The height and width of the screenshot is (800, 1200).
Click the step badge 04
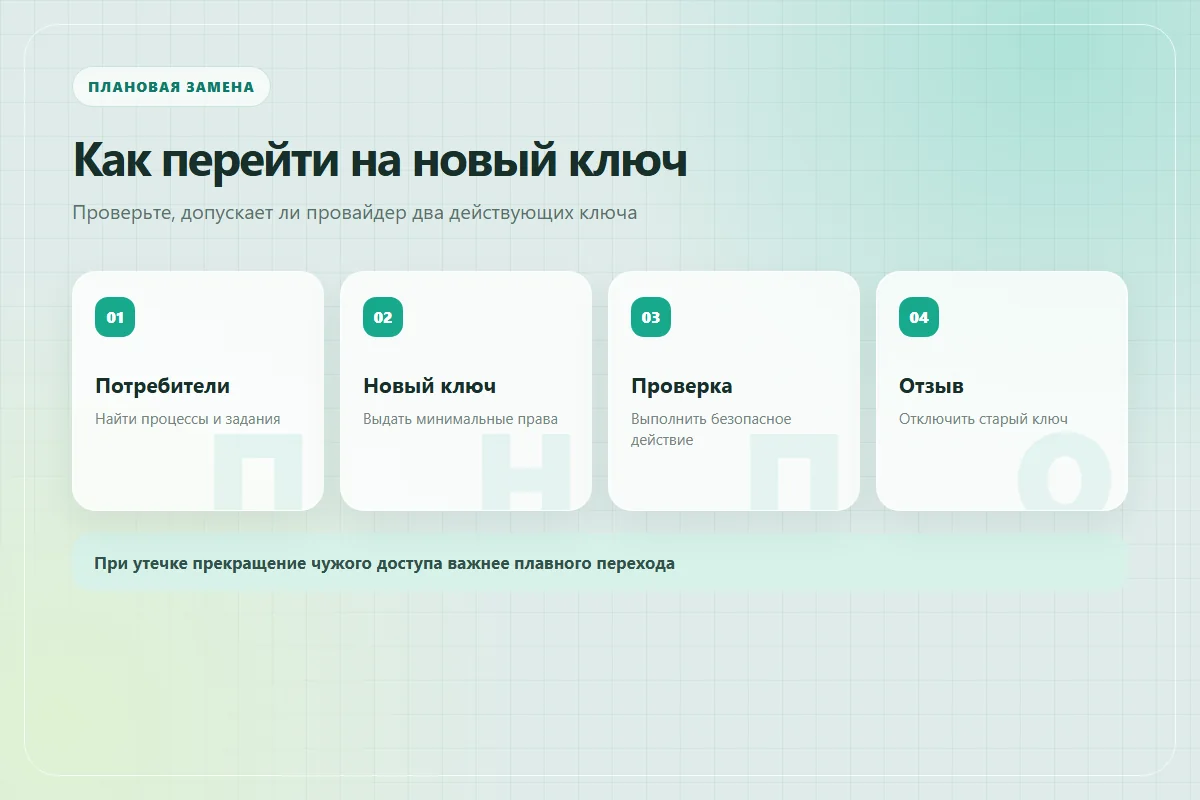(919, 317)
